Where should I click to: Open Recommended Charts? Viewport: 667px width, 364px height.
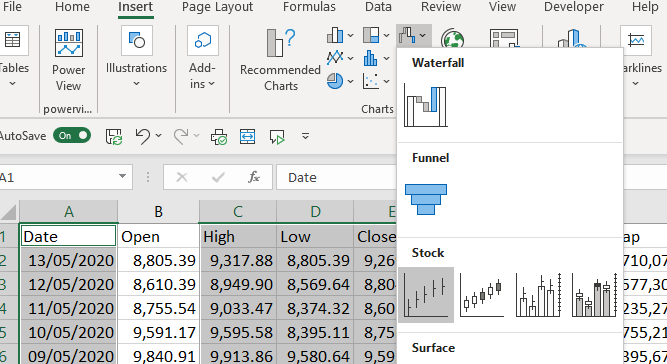(x=280, y=60)
